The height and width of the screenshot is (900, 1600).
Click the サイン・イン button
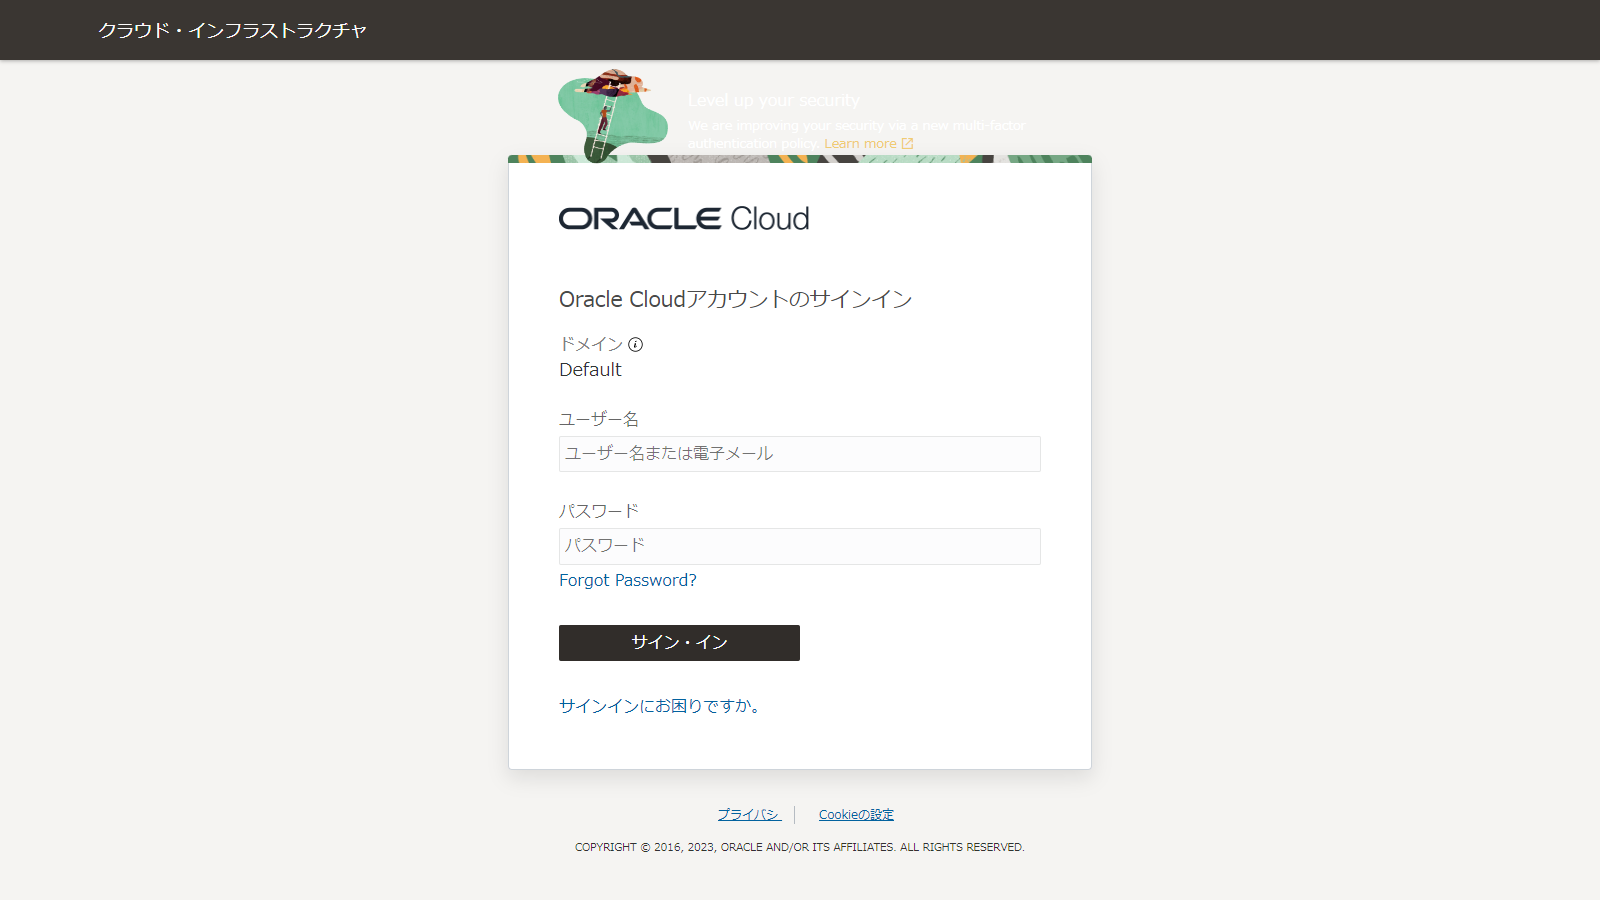[x=679, y=643]
